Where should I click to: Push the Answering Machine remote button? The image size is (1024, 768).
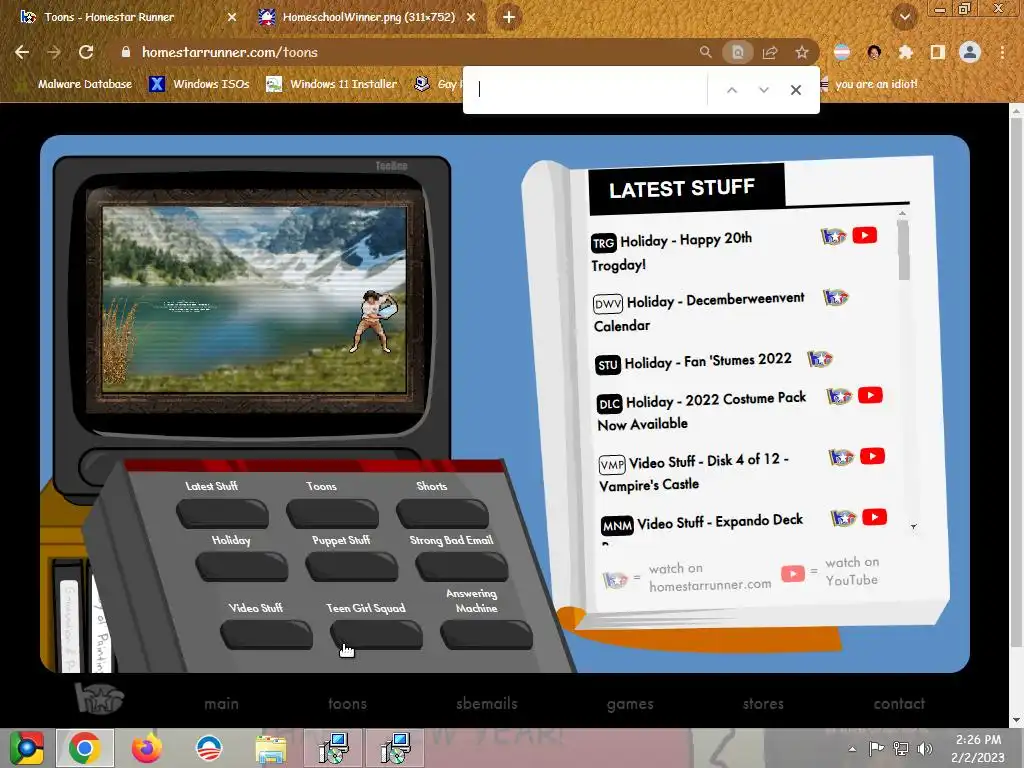(487, 635)
